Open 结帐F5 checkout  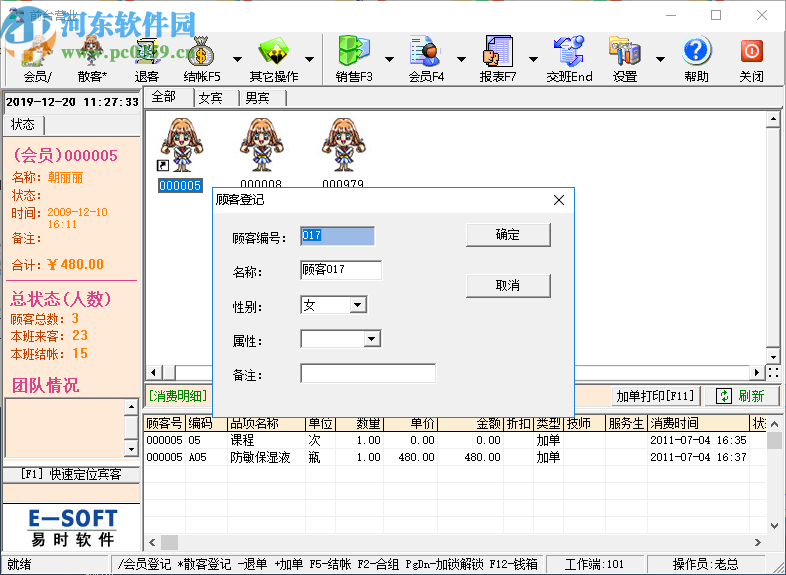pyautogui.click(x=202, y=59)
